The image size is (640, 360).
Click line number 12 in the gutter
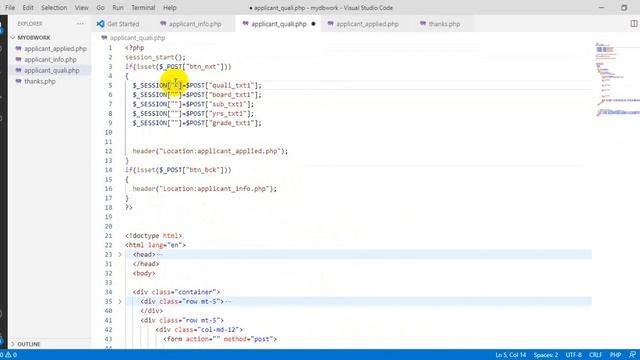(108, 151)
